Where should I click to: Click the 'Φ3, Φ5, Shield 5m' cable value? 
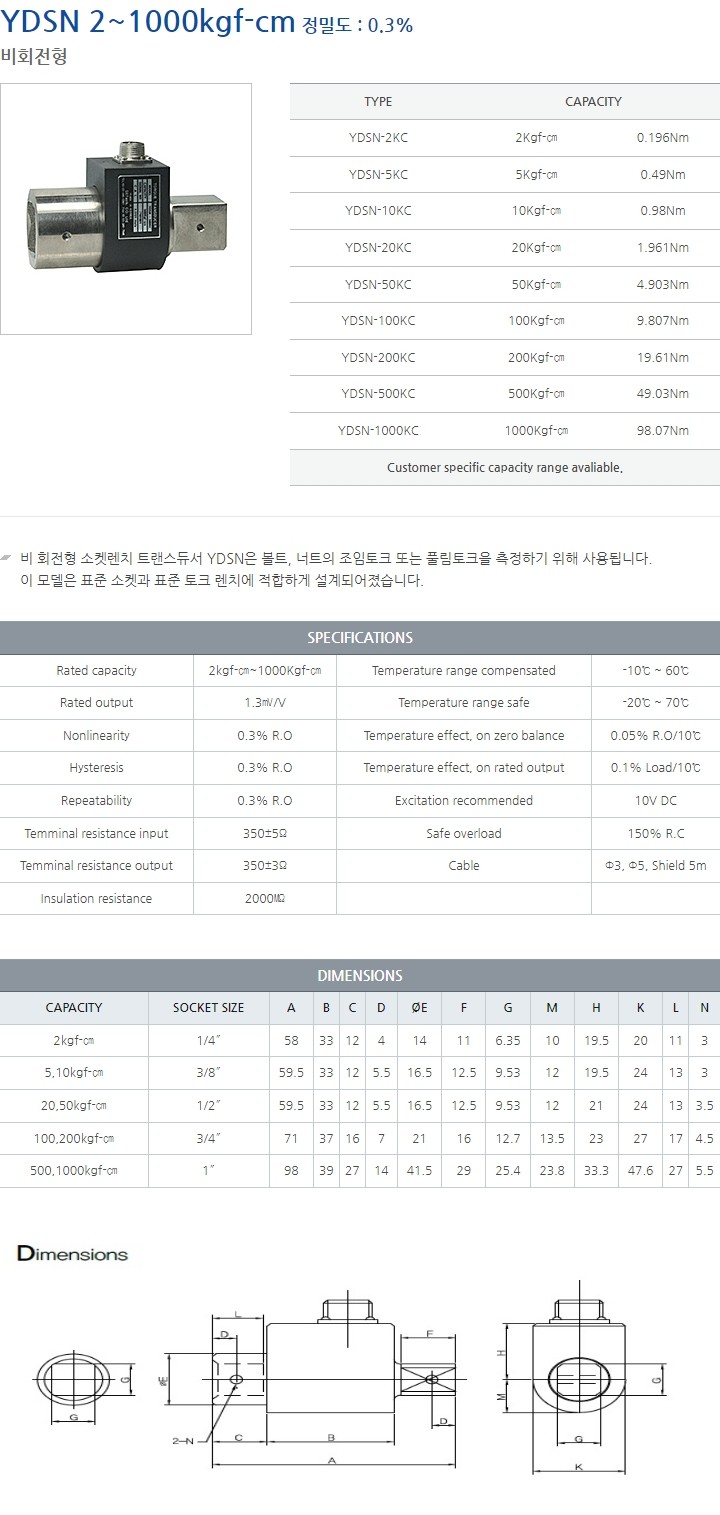click(656, 866)
